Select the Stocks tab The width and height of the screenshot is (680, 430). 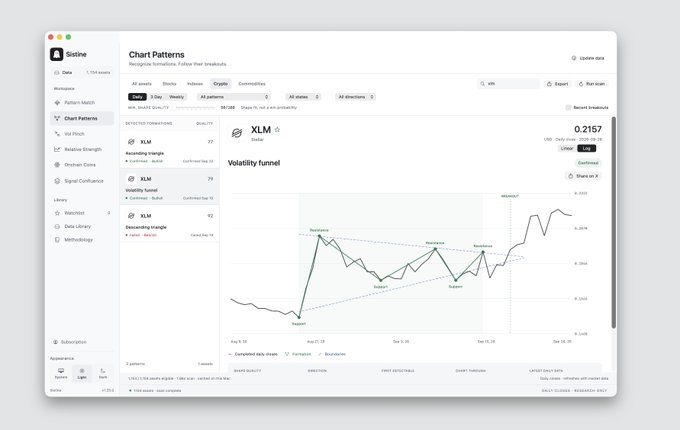click(x=170, y=84)
